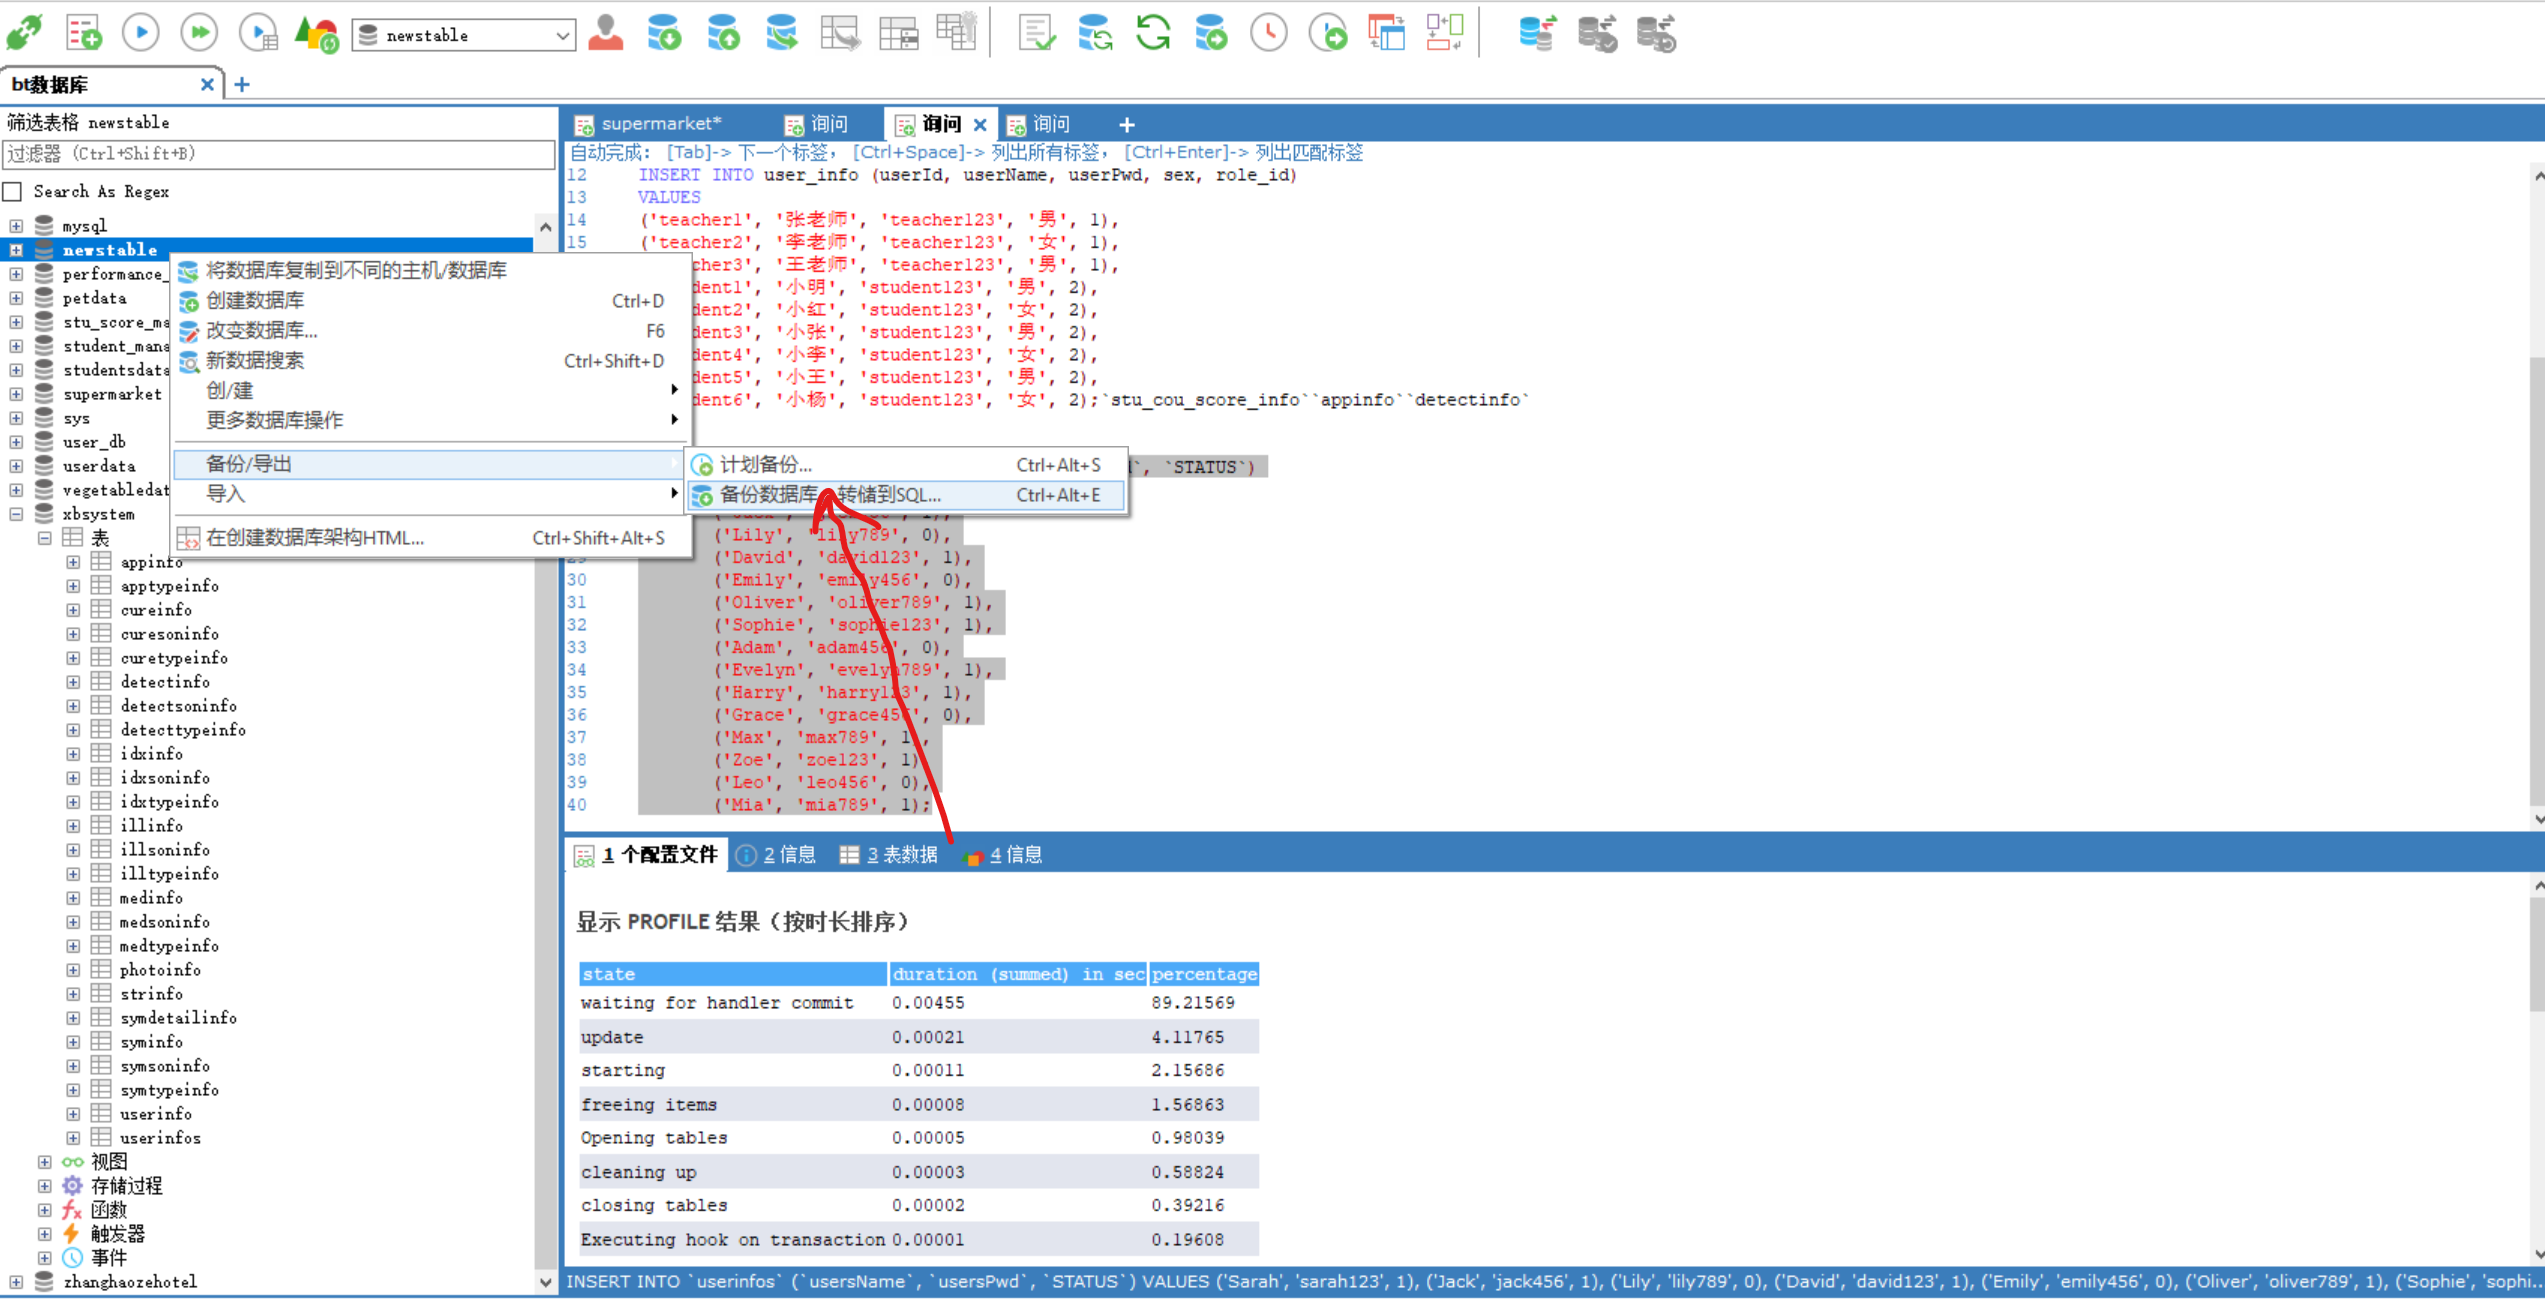Click the execute and edit result icon
Screen dimensions: 2545x1303
[x=259, y=33]
